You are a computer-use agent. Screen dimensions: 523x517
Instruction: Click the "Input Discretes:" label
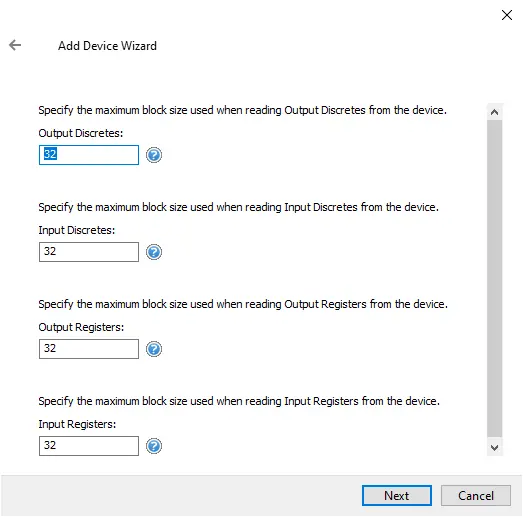(77, 230)
